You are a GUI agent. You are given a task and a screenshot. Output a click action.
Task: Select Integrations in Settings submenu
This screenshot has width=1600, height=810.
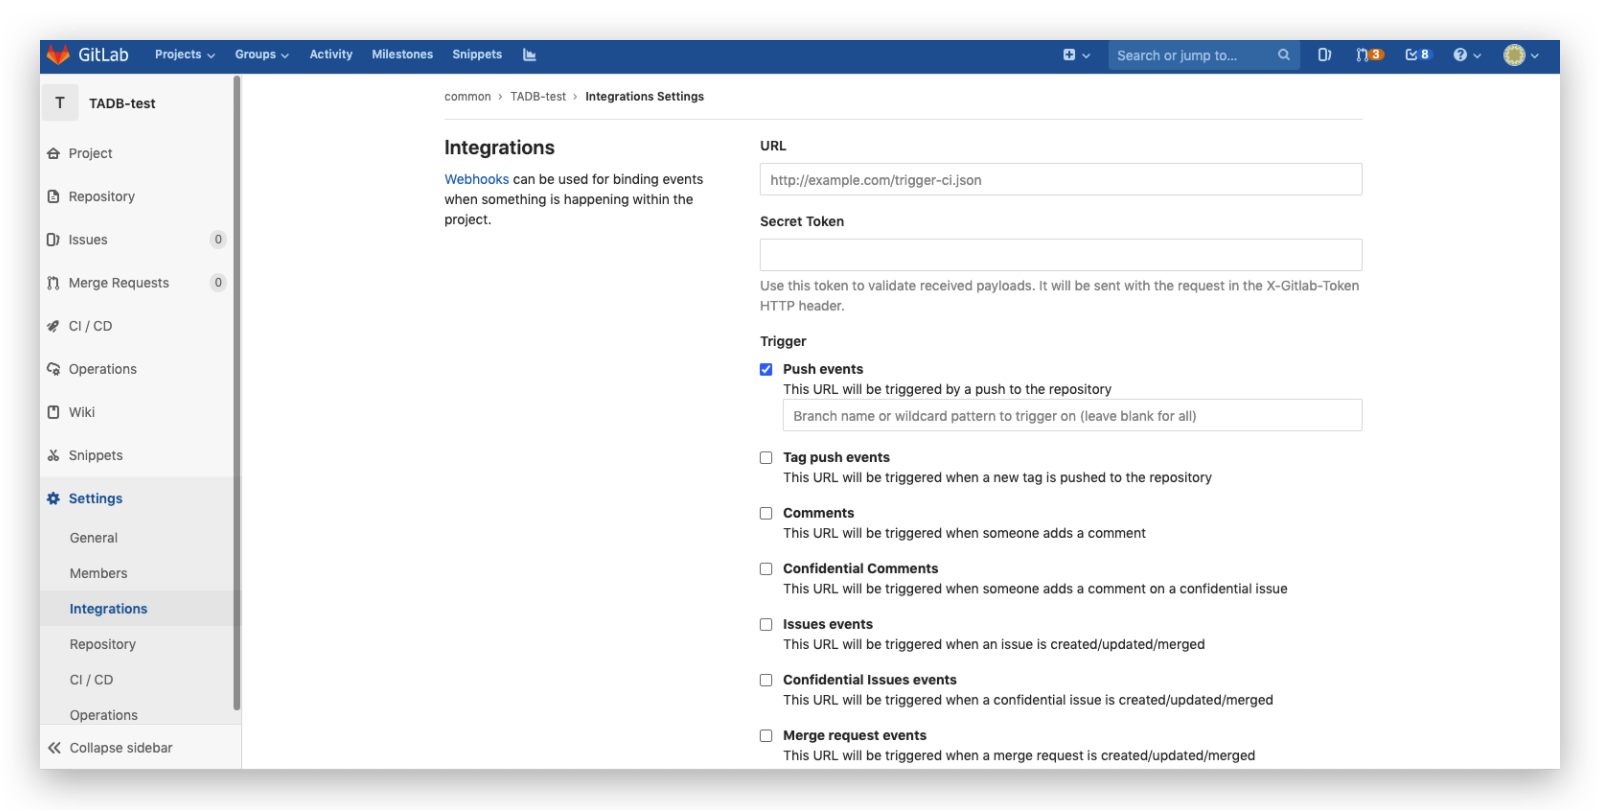pos(109,609)
